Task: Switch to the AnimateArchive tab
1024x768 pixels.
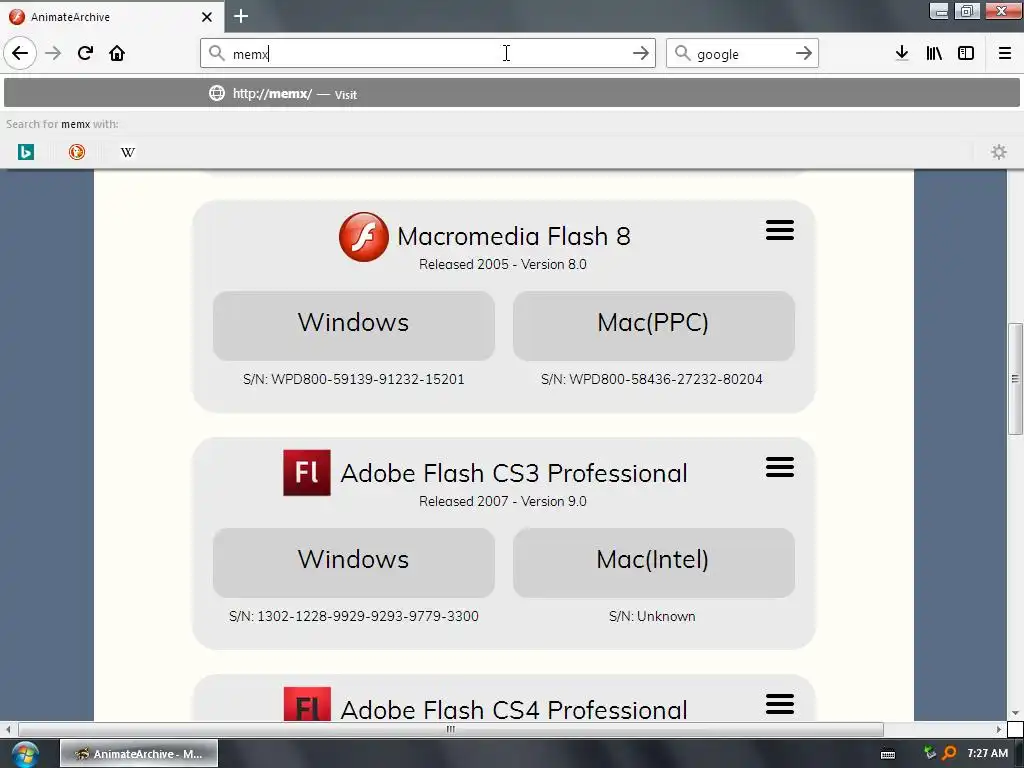Action: [x=111, y=16]
